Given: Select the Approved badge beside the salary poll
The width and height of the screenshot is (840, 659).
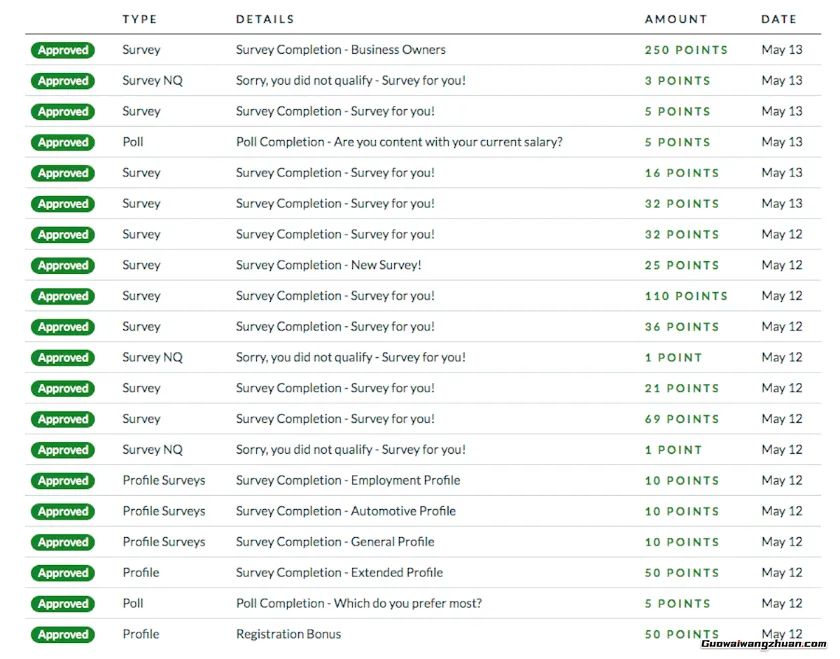Looking at the screenshot, I should pyautogui.click(x=62, y=142).
